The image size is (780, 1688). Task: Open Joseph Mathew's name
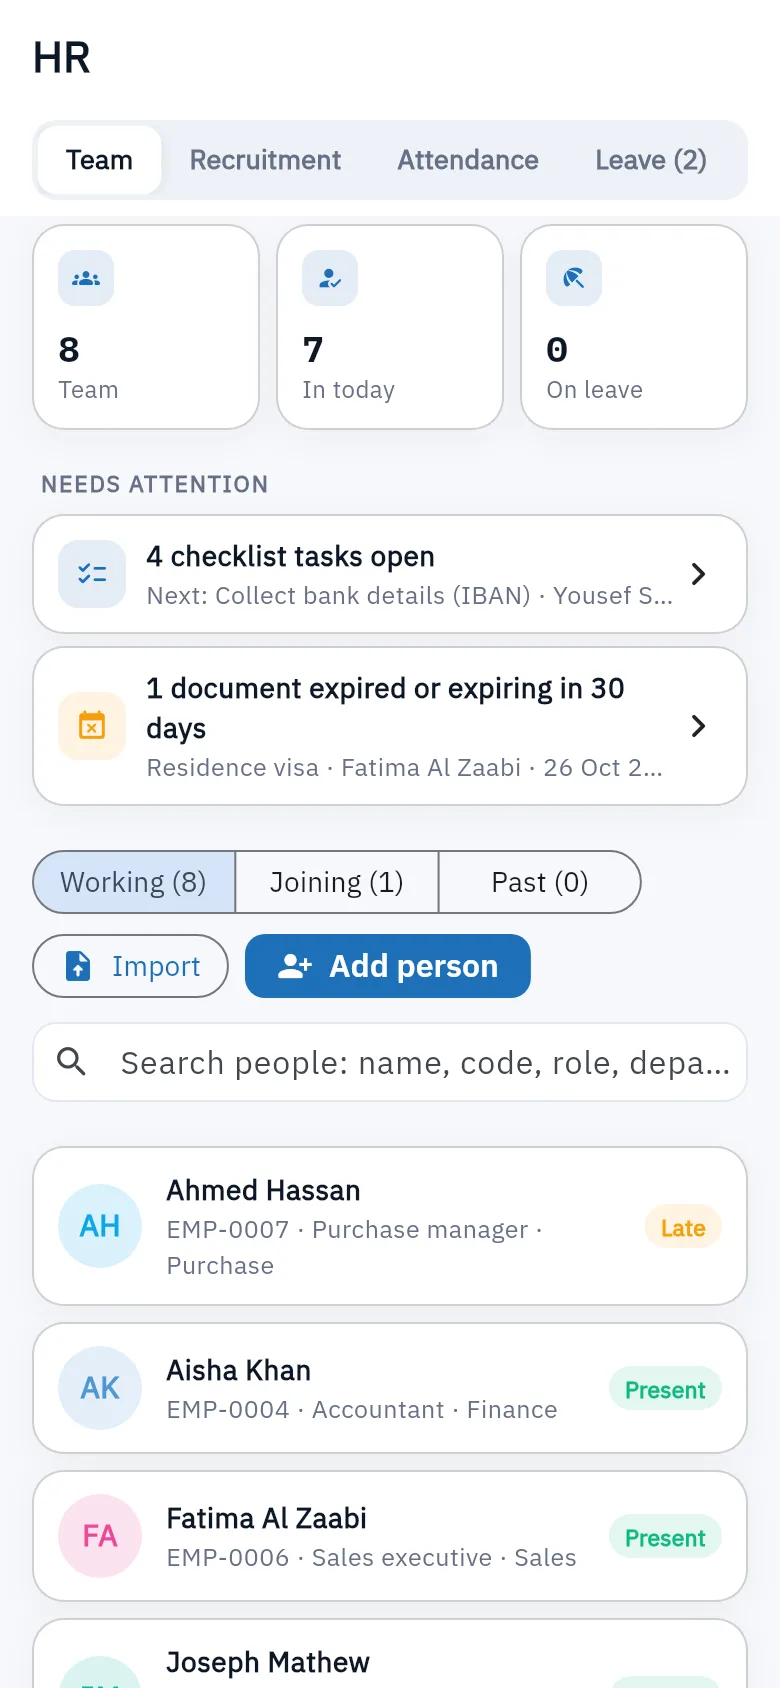click(268, 1662)
